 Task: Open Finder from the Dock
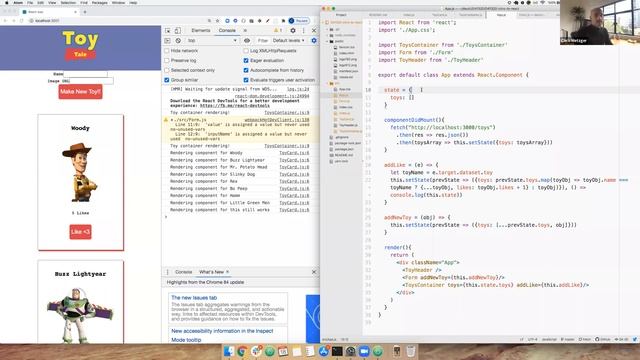229,351
